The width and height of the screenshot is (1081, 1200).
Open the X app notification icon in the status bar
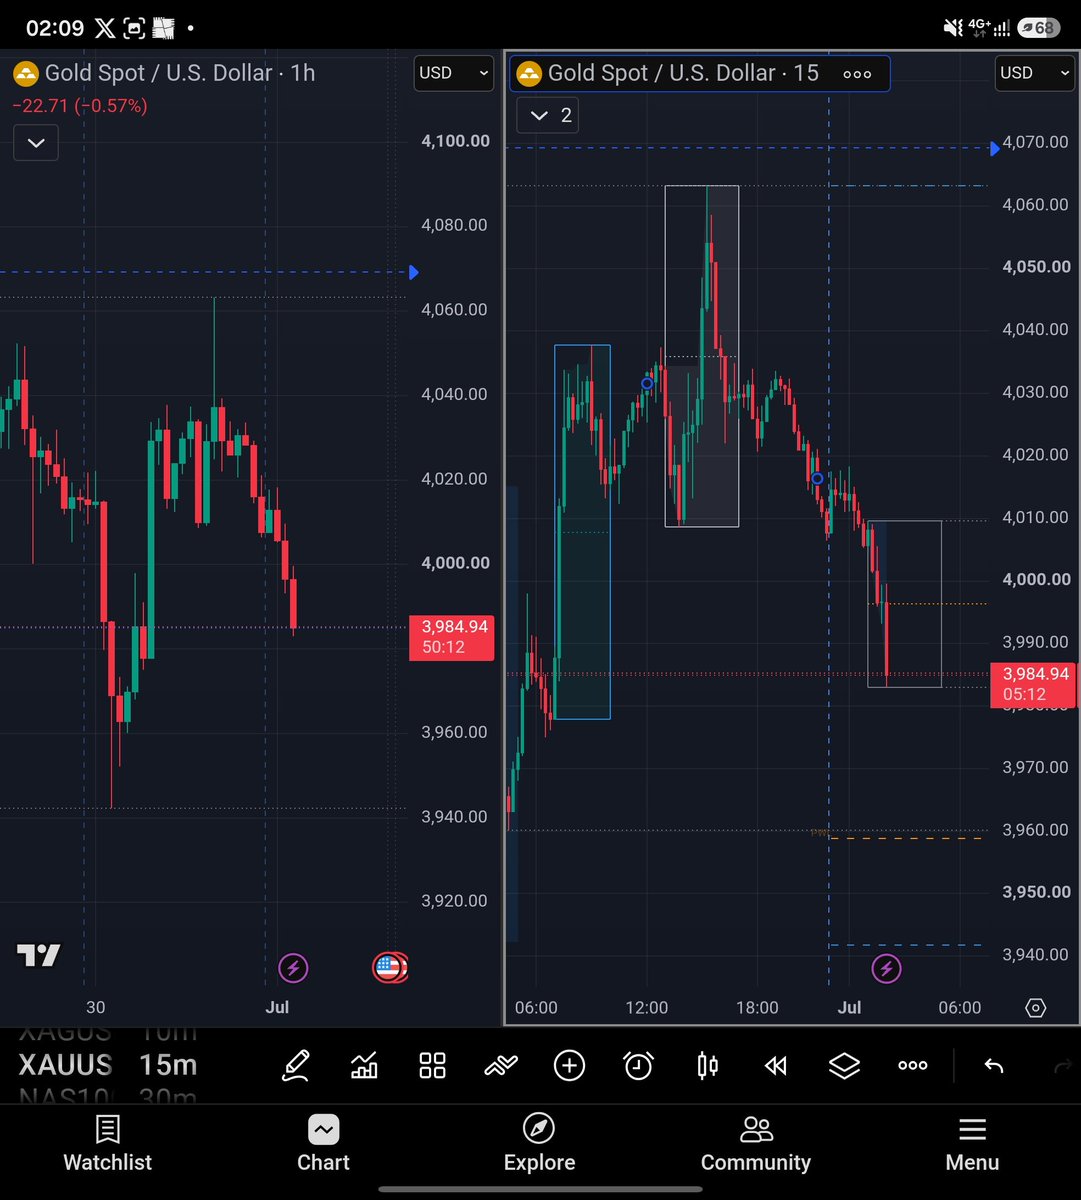[104, 28]
